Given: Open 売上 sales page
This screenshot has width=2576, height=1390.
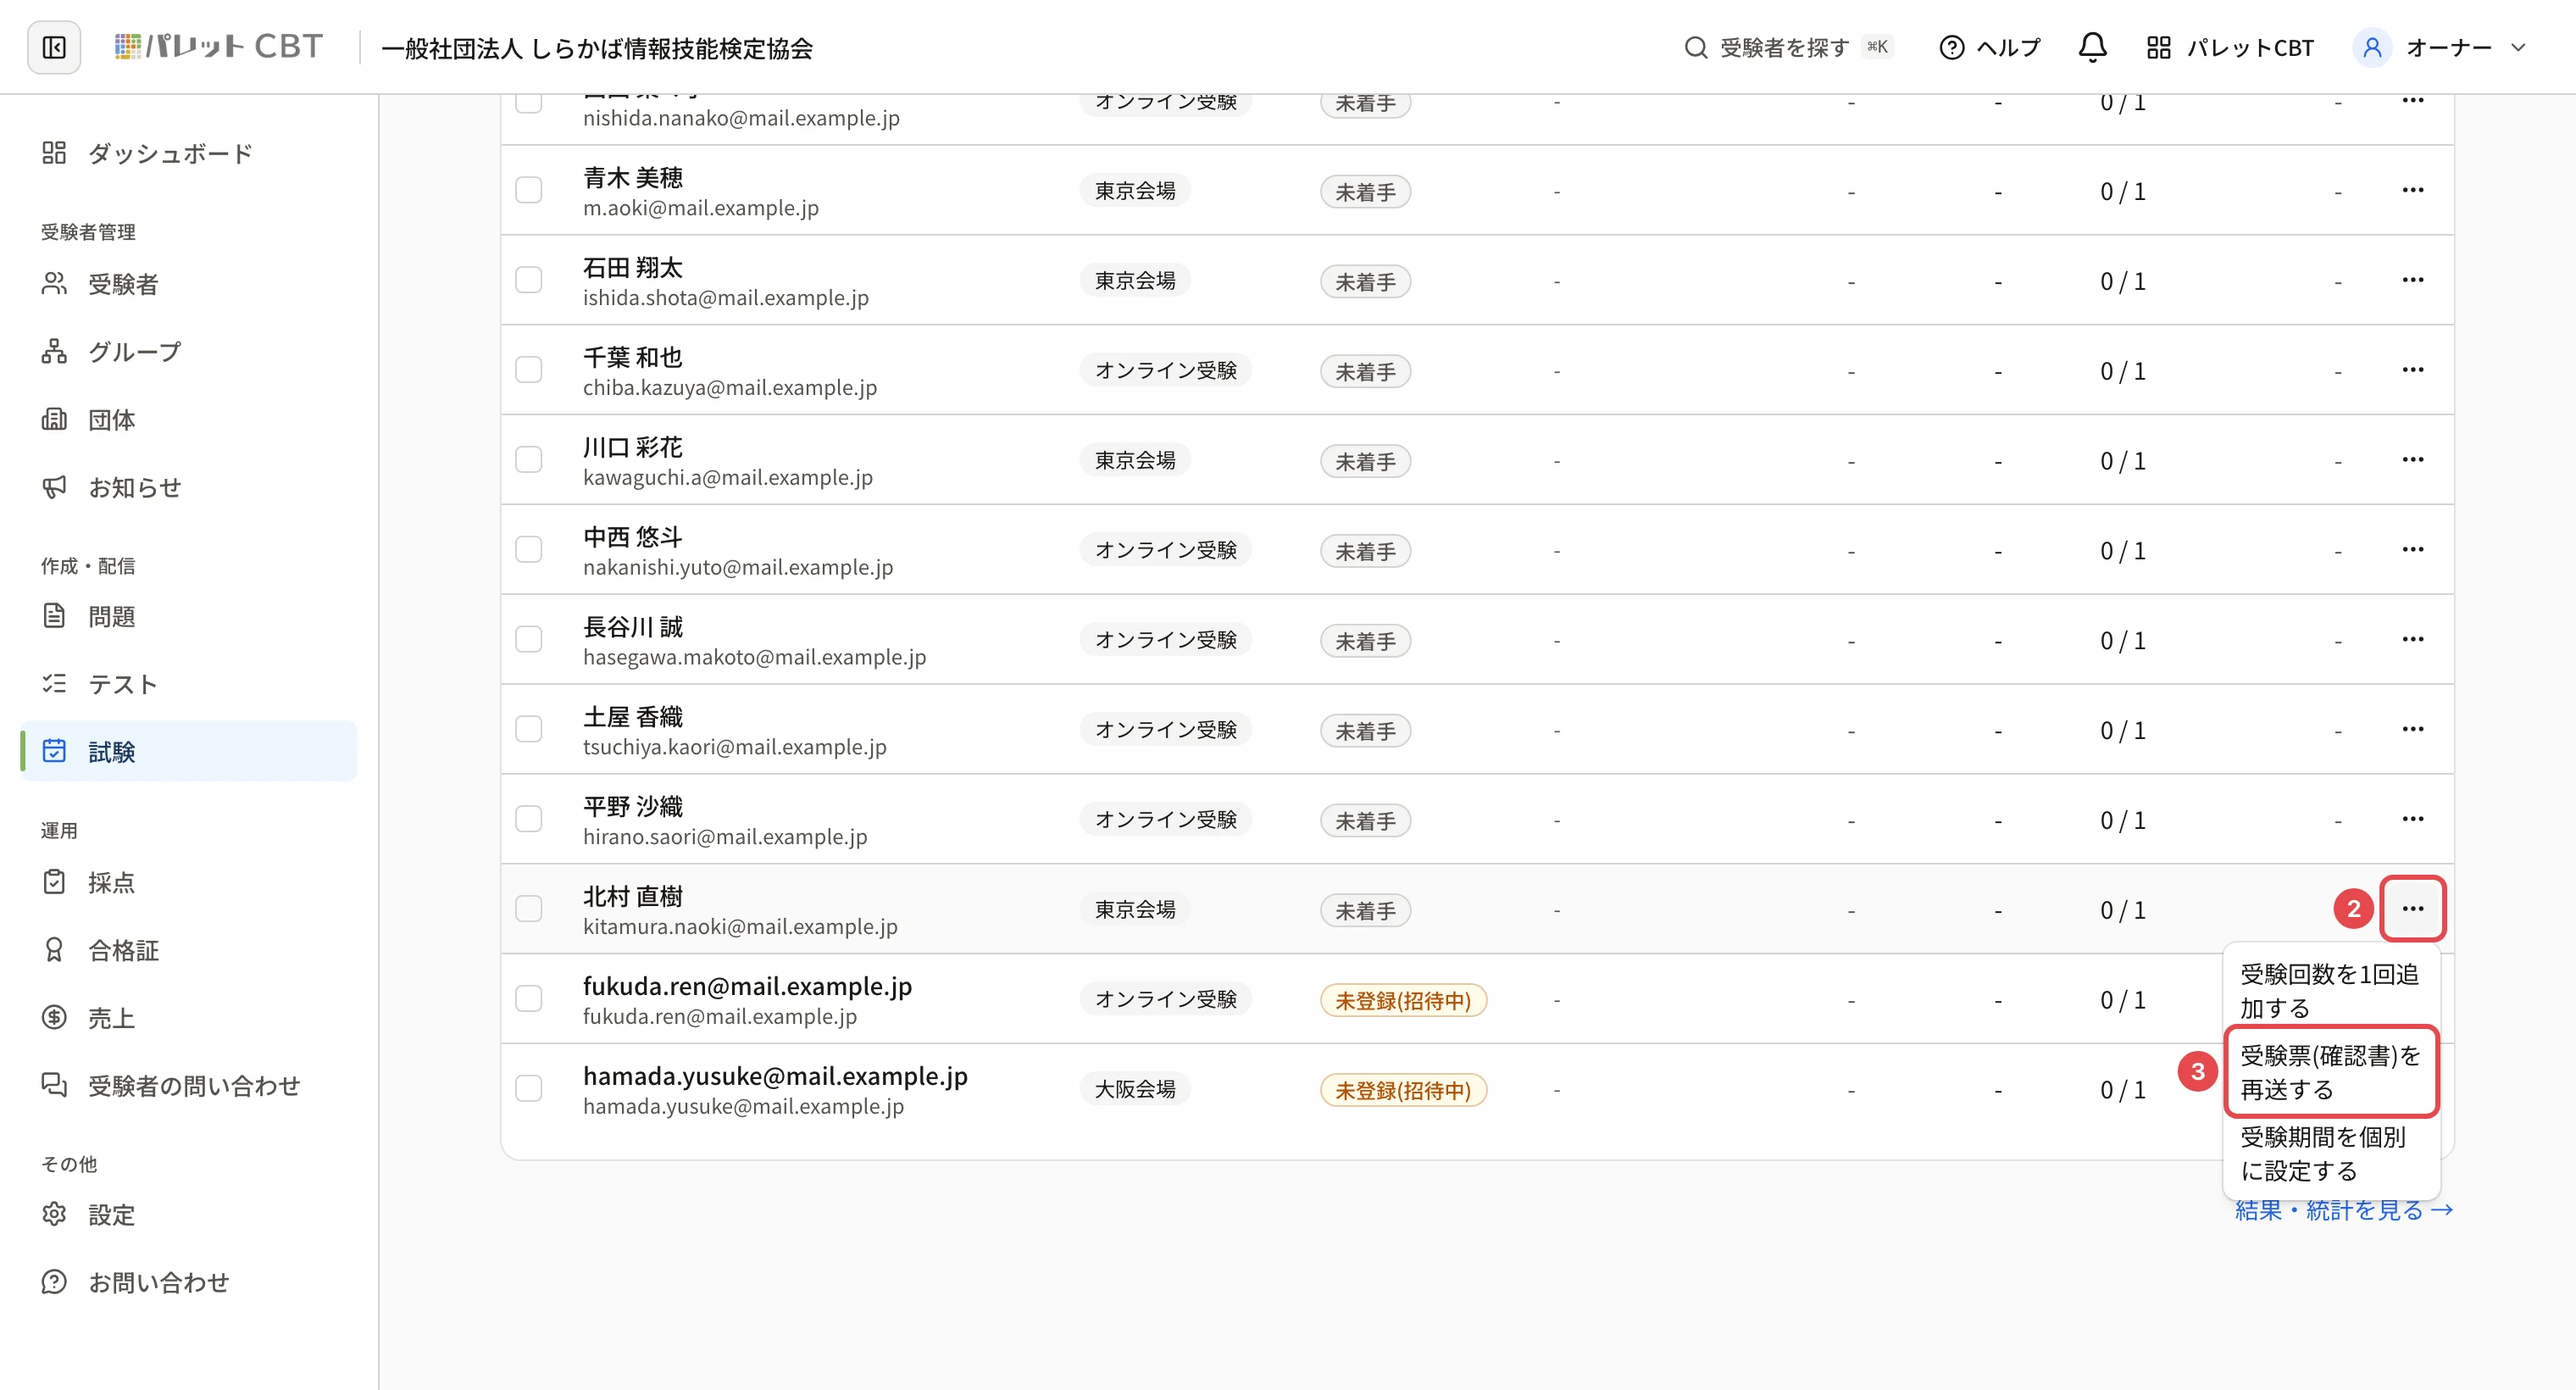Looking at the screenshot, I should click(x=188, y=1018).
